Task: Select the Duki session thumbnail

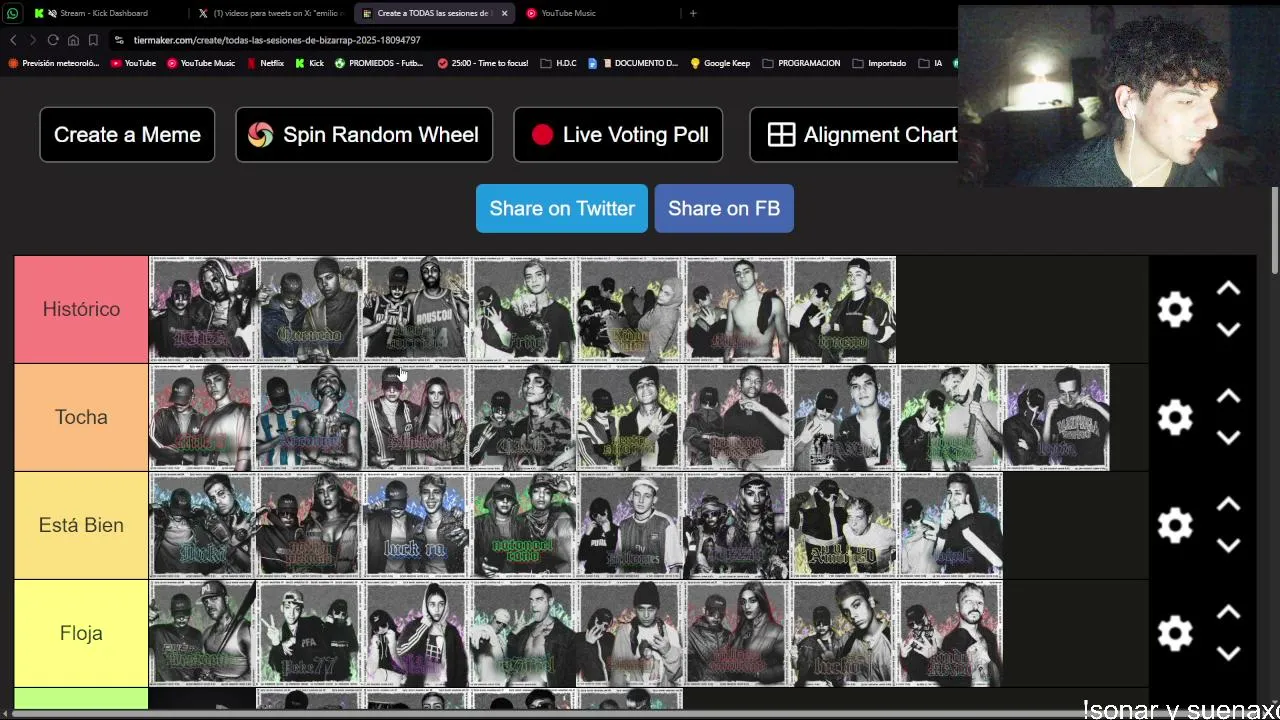Action: click(x=202, y=525)
